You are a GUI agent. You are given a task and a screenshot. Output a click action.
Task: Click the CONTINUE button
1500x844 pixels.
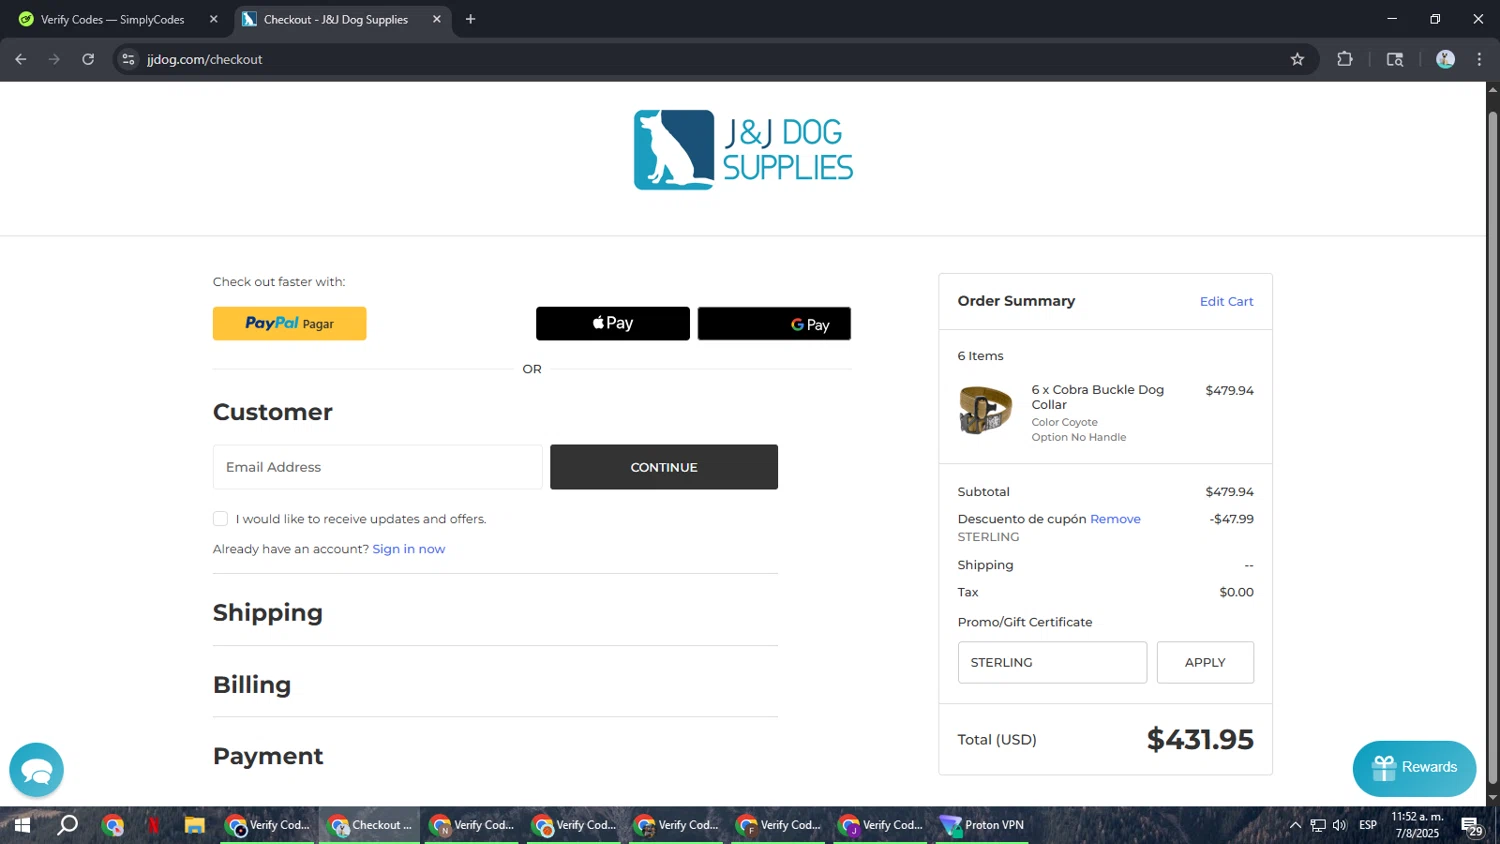pyautogui.click(x=664, y=467)
